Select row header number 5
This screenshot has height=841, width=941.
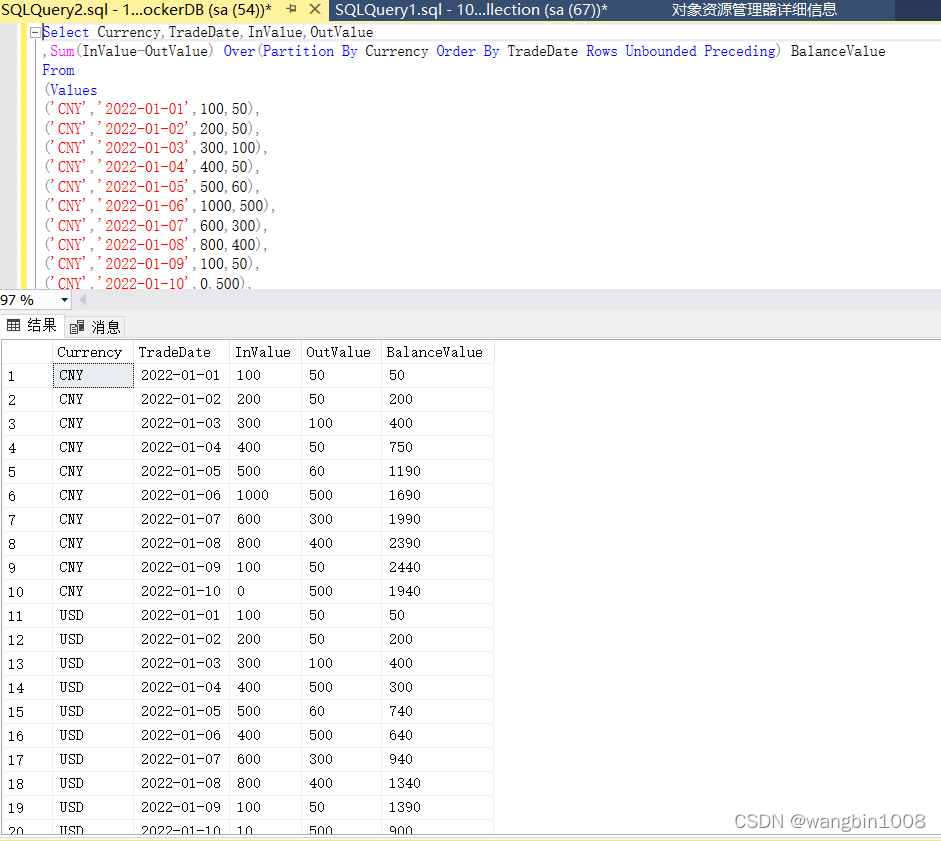tap(27, 472)
